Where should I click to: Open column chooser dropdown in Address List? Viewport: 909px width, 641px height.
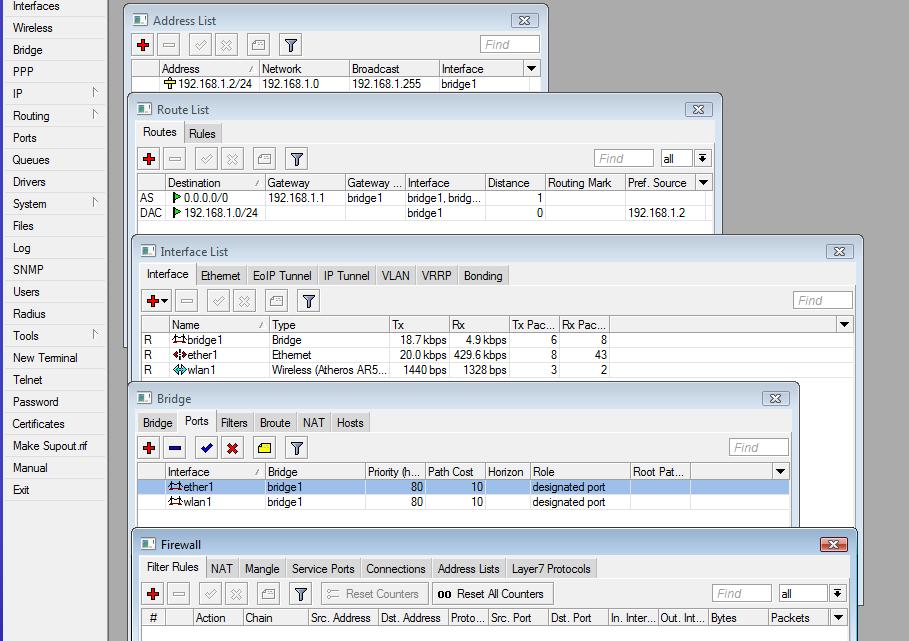coord(532,68)
